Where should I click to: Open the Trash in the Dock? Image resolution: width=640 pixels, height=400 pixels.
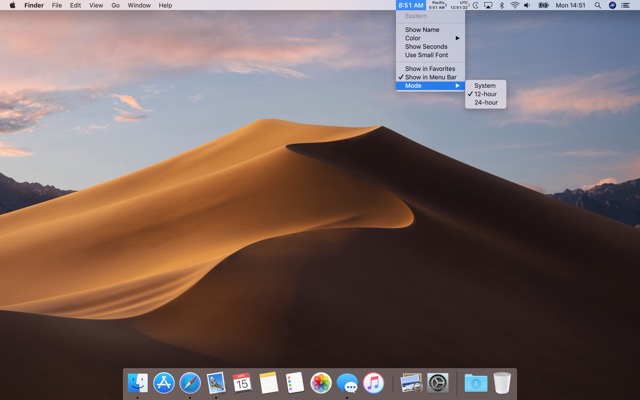click(x=502, y=383)
